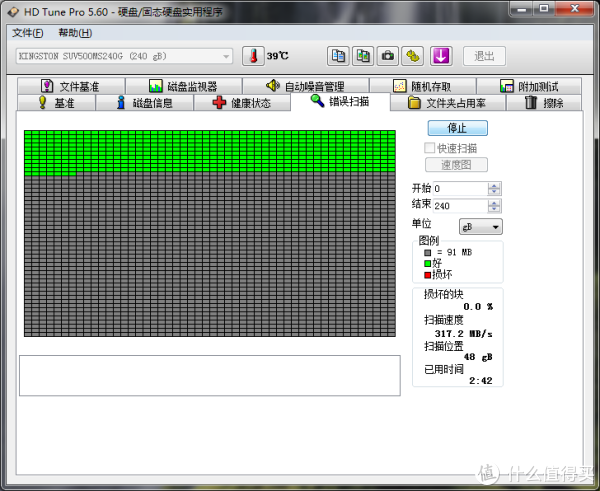Image resolution: width=600 pixels, height=491 pixels.
Task: Click the 开始 value input field
Action: tap(460, 188)
